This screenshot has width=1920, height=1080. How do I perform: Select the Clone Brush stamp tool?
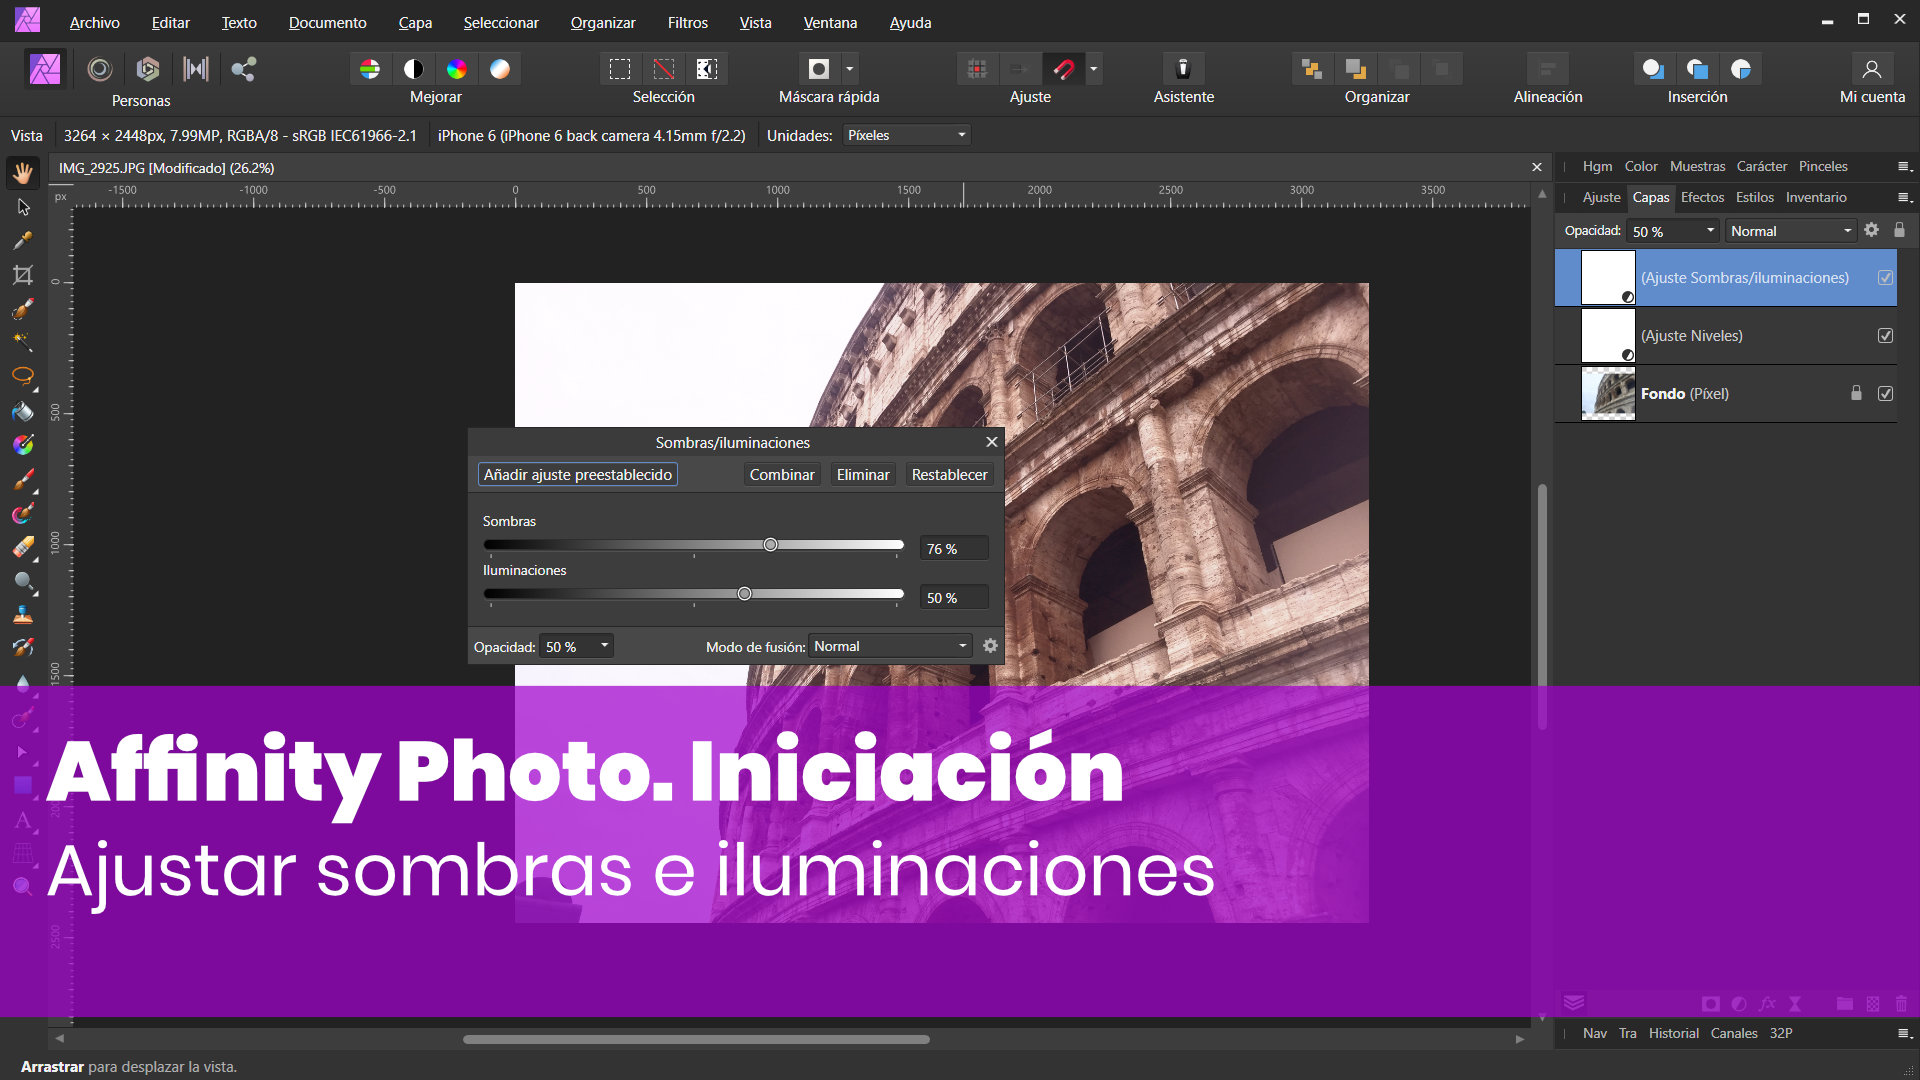pos(23,615)
